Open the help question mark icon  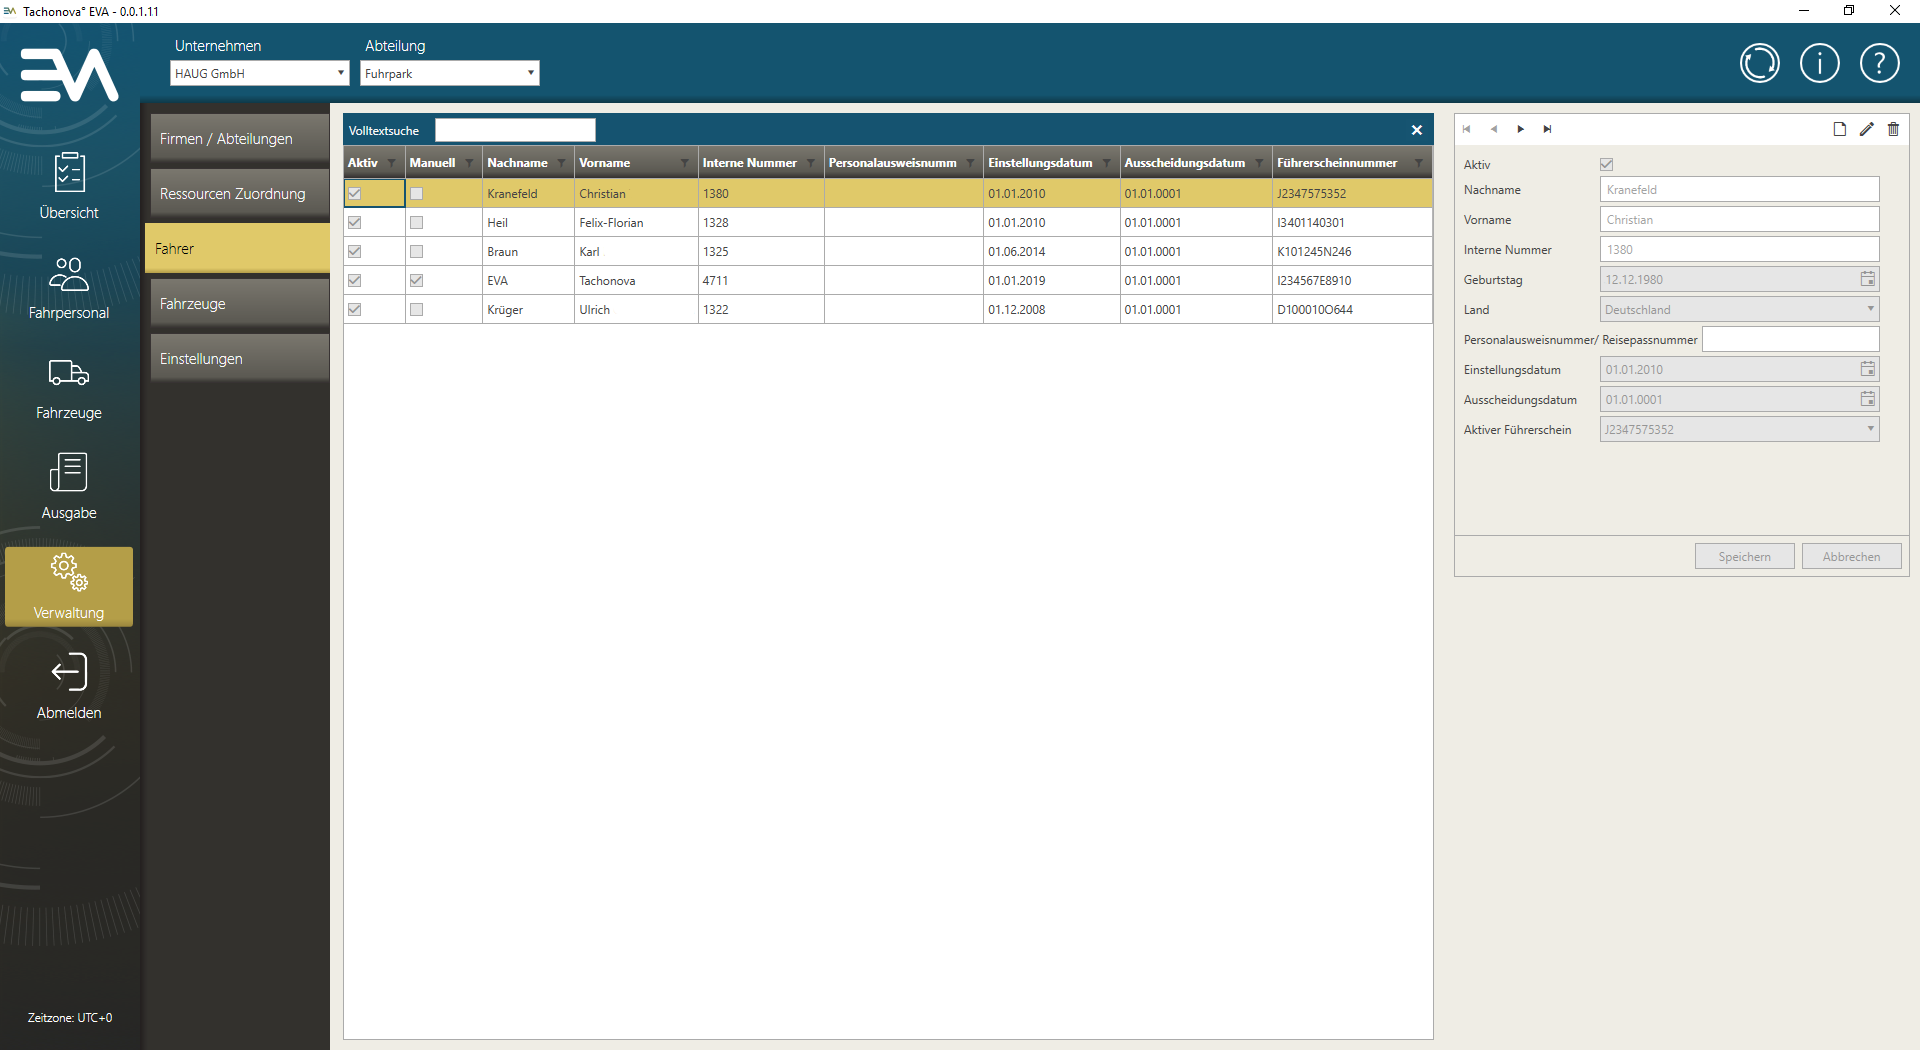click(1879, 63)
